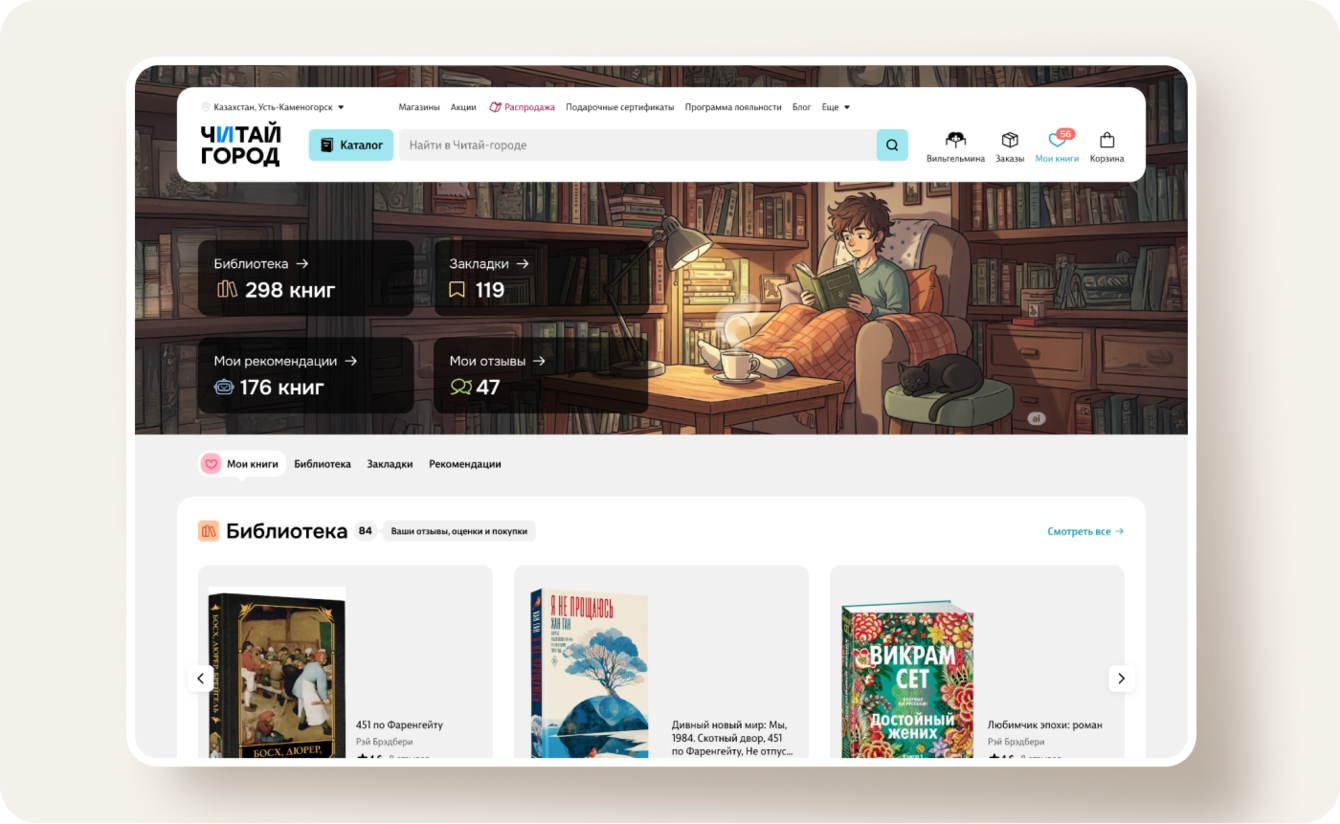Open the Мои отзывы 47 card
1340x824 pixels.
tap(541, 375)
